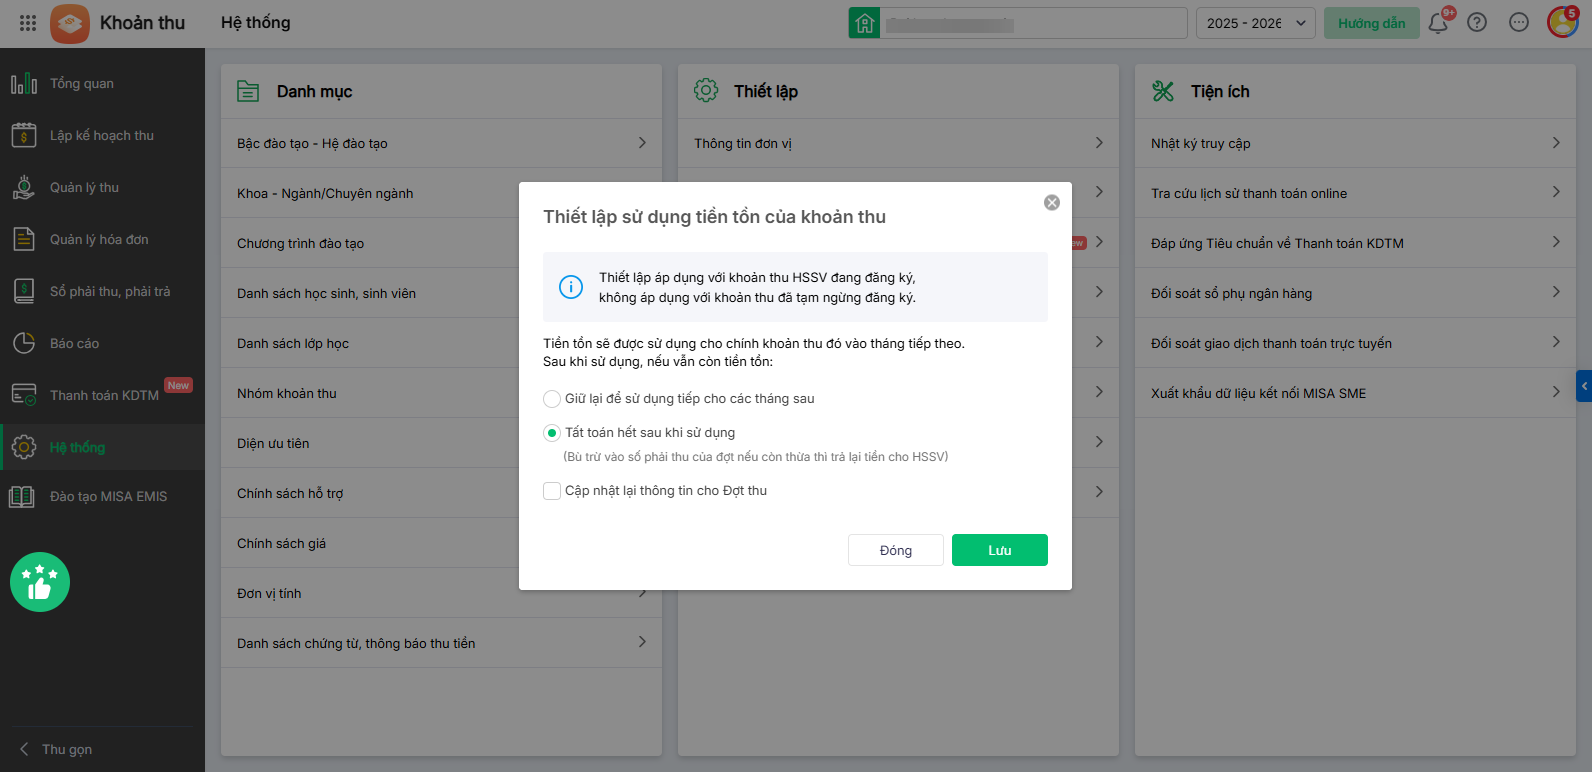Click the notification bell icon
Image resolution: width=1592 pixels, height=772 pixels.
point(1437,23)
